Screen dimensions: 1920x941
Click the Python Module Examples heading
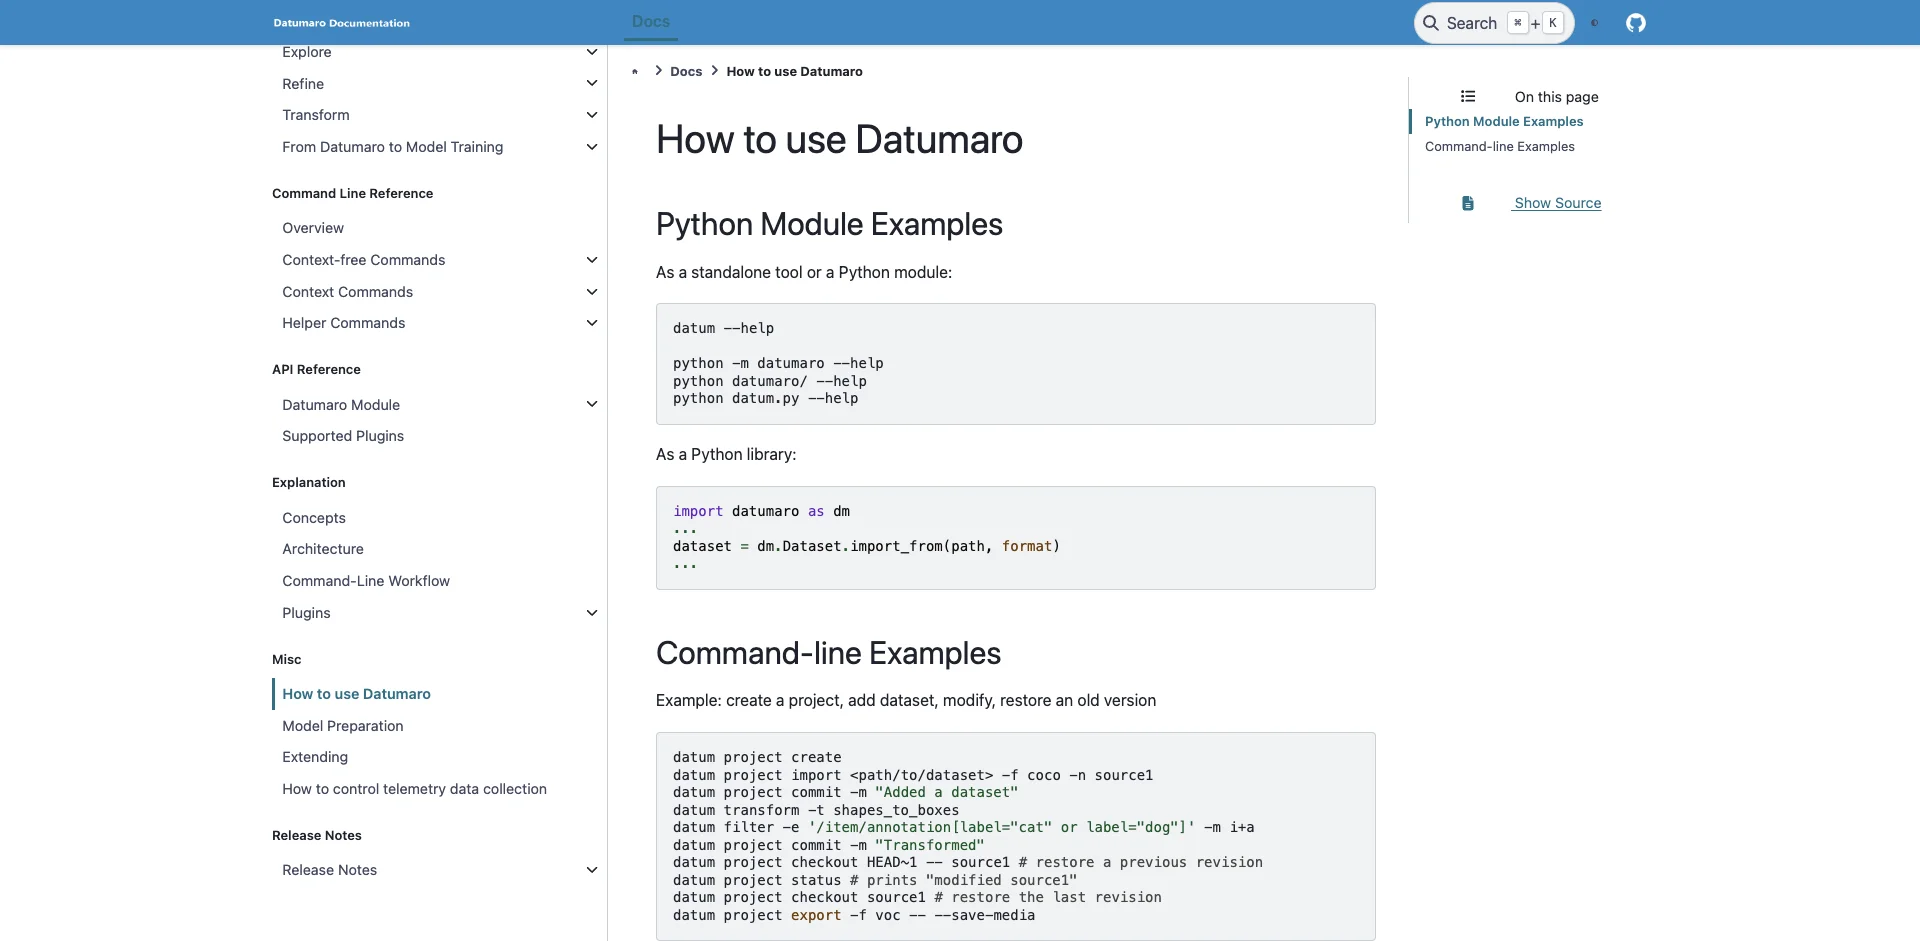click(829, 224)
